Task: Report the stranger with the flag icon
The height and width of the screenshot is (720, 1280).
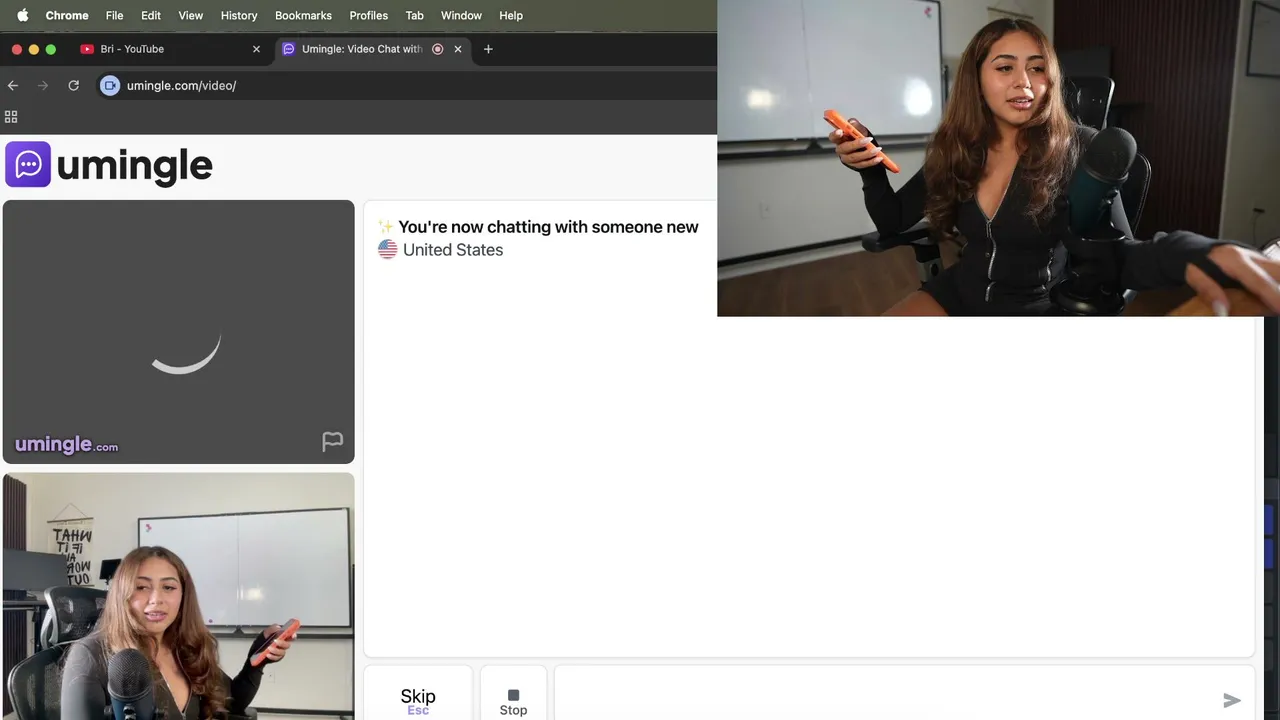Action: [332, 442]
